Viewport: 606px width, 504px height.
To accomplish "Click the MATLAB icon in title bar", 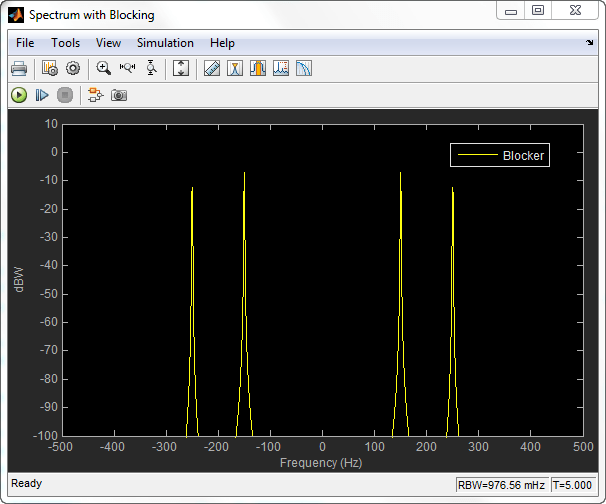I will (16, 15).
